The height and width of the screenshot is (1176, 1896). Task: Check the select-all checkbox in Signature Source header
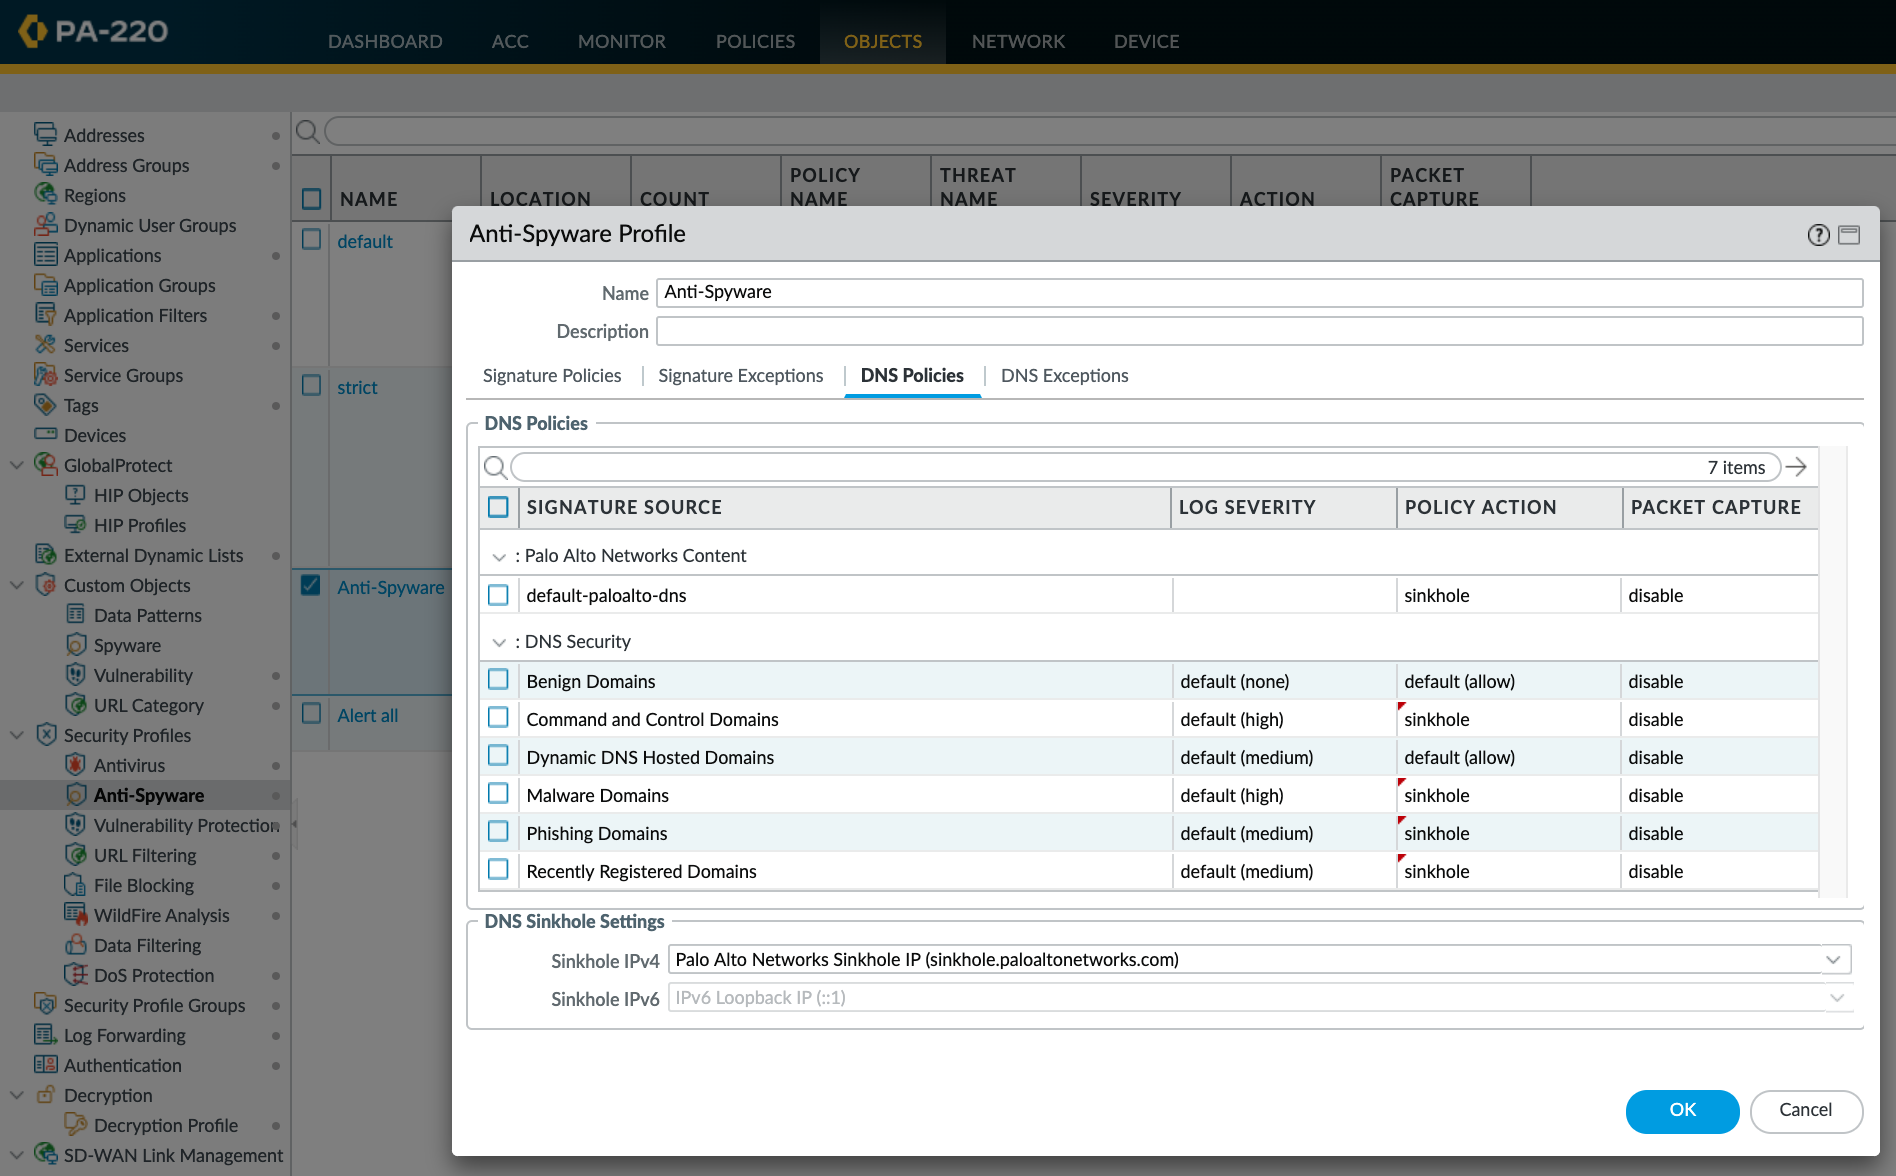(x=498, y=507)
